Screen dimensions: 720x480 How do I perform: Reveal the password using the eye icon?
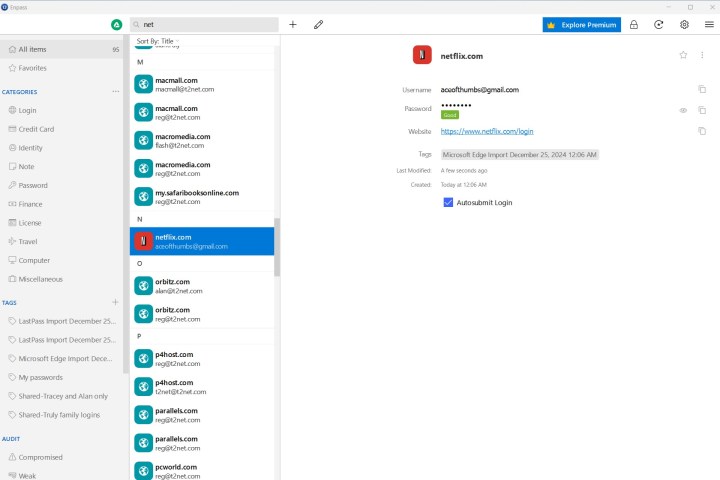click(684, 110)
